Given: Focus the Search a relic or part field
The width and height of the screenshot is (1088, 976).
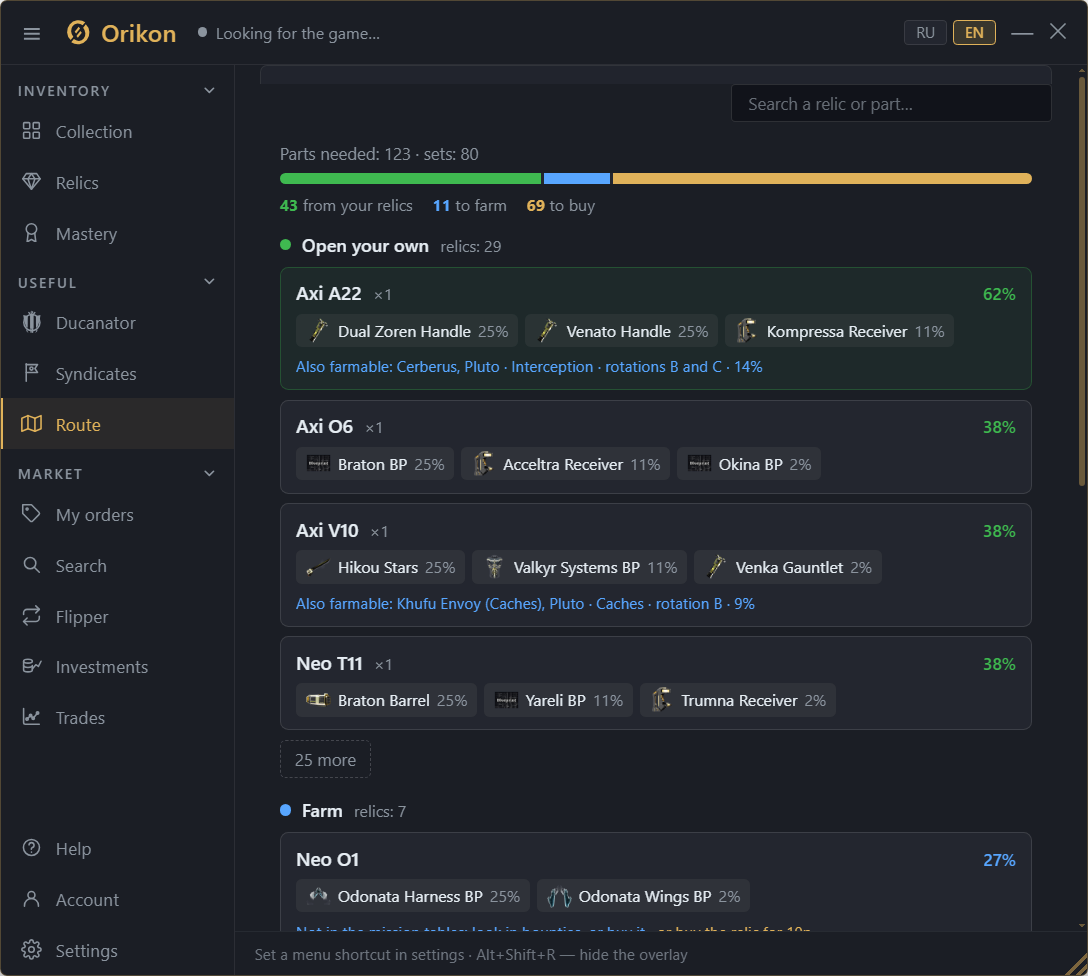Looking at the screenshot, I should [891, 104].
